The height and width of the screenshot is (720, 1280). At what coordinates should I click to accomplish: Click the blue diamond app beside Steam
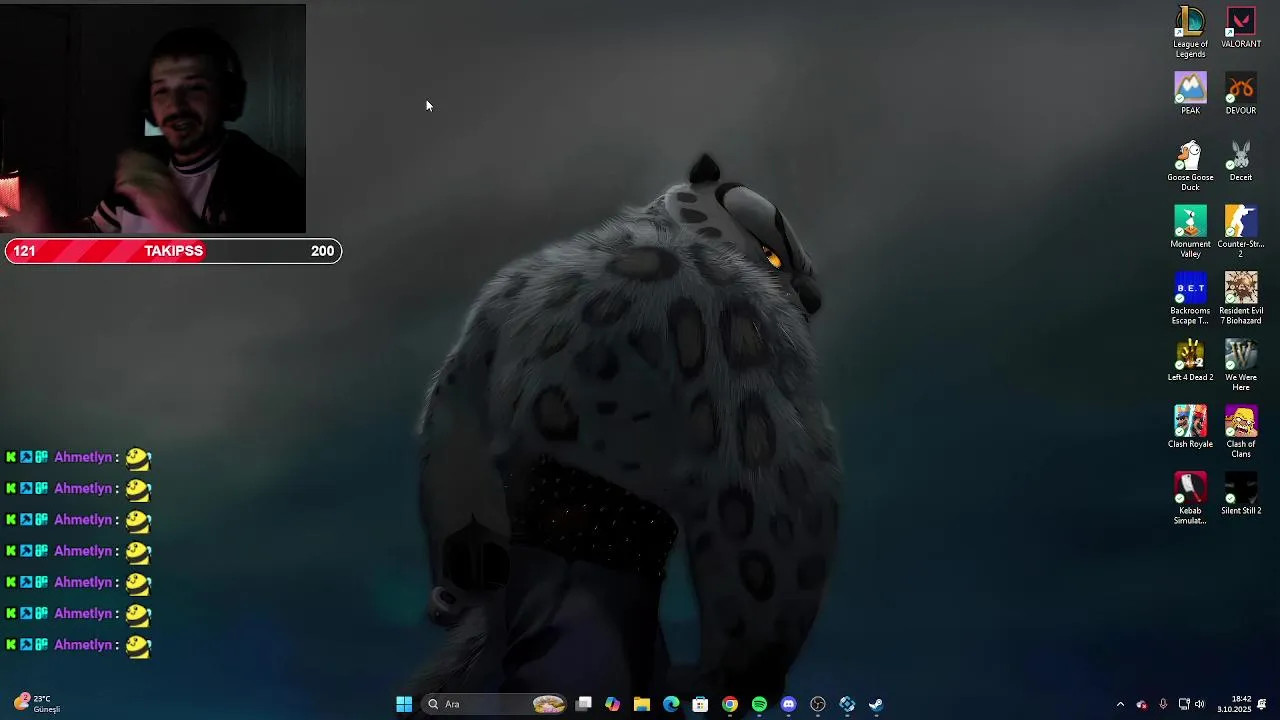tap(847, 704)
